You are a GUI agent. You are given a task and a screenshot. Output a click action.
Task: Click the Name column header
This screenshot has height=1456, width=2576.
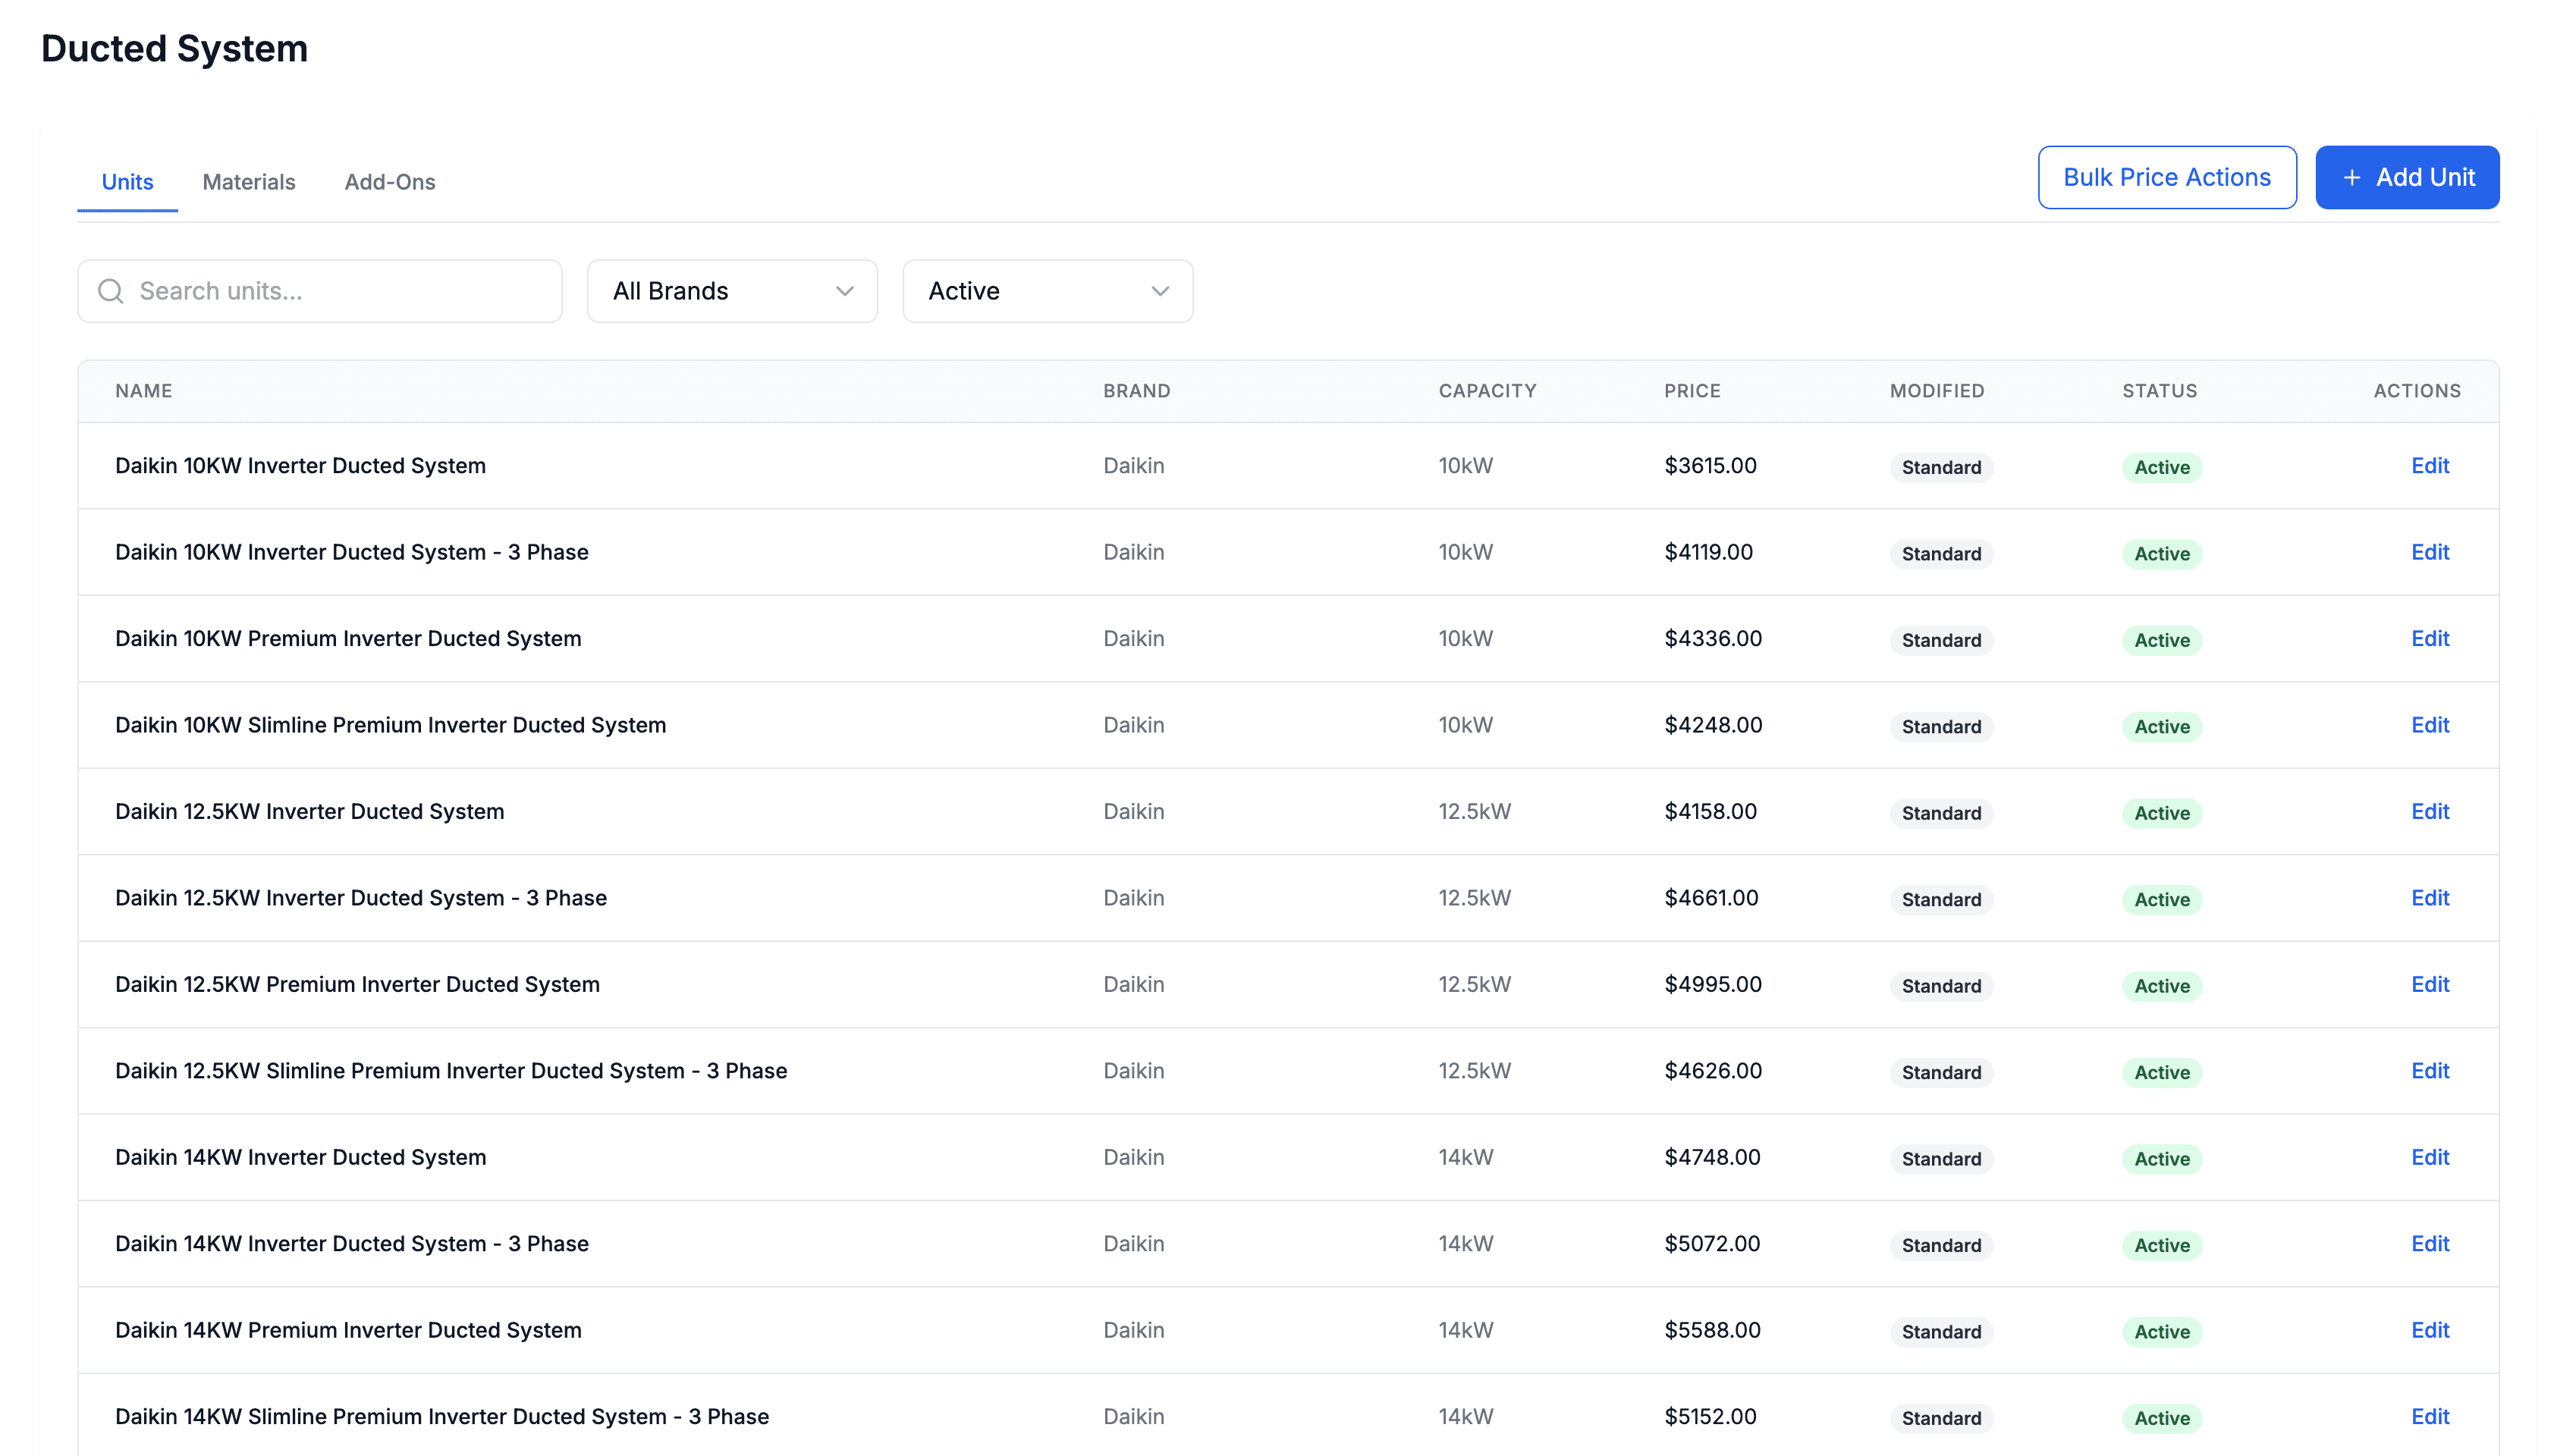[143, 391]
